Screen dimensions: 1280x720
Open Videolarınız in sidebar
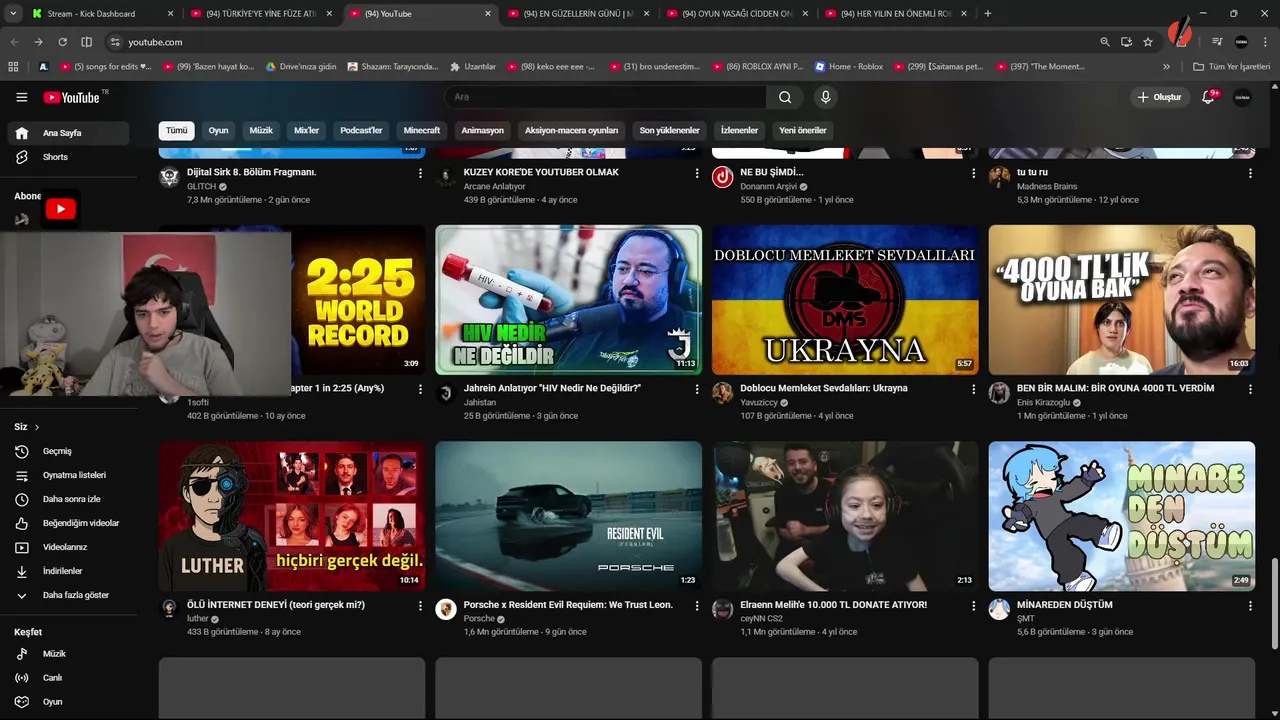click(x=68, y=547)
